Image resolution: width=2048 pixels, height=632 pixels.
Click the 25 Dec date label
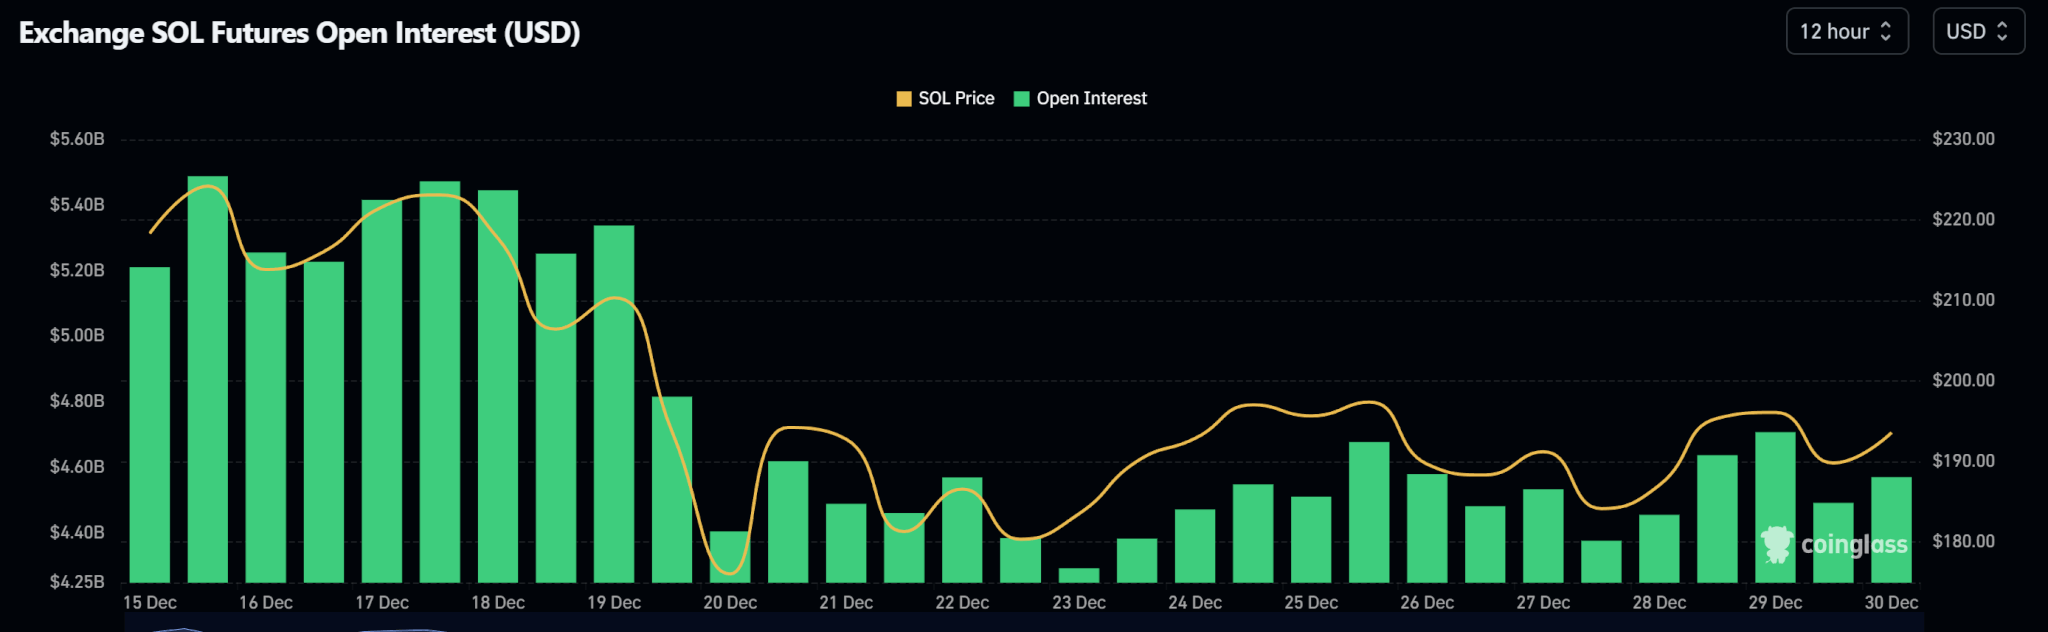(x=1311, y=603)
